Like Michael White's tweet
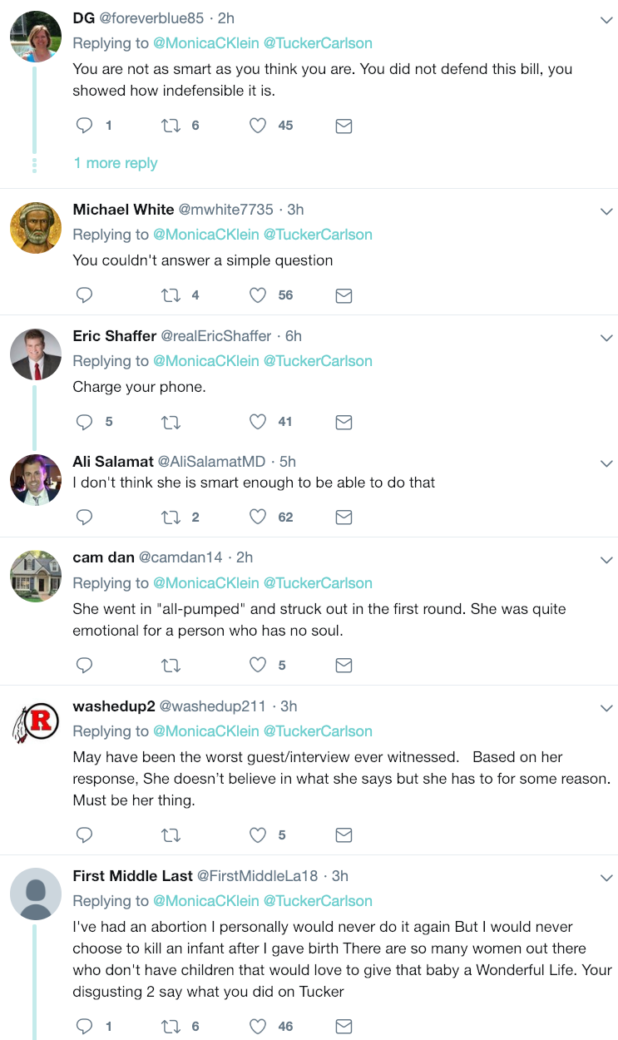 [258, 295]
